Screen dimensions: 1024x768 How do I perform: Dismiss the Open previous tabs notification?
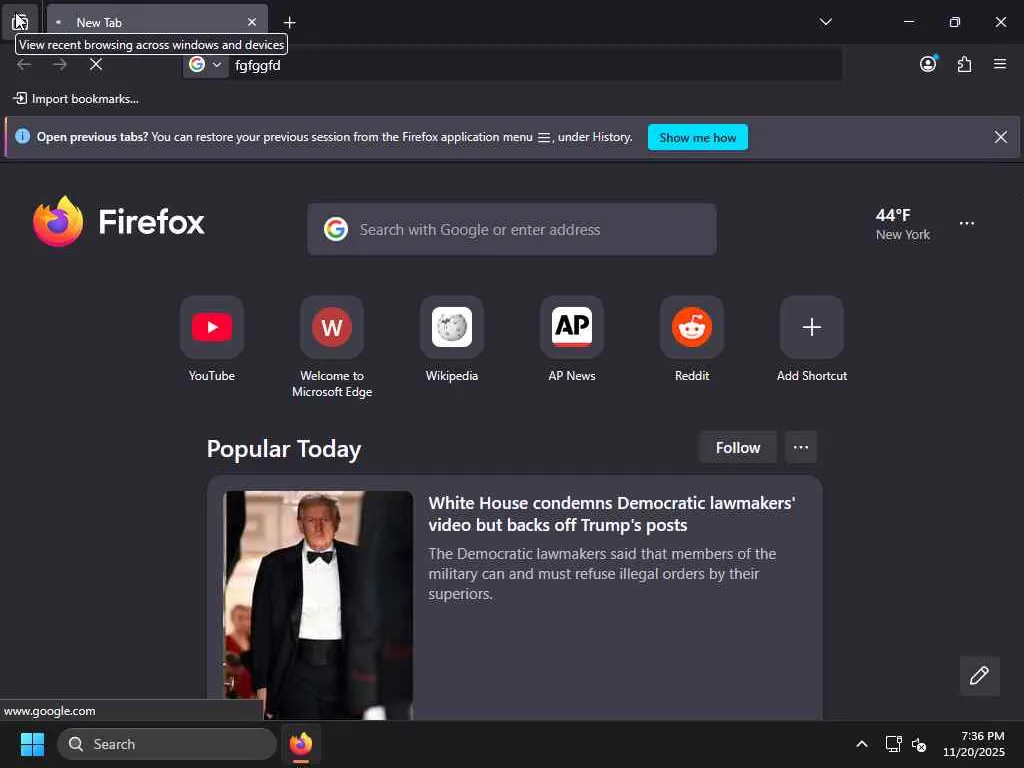1000,137
